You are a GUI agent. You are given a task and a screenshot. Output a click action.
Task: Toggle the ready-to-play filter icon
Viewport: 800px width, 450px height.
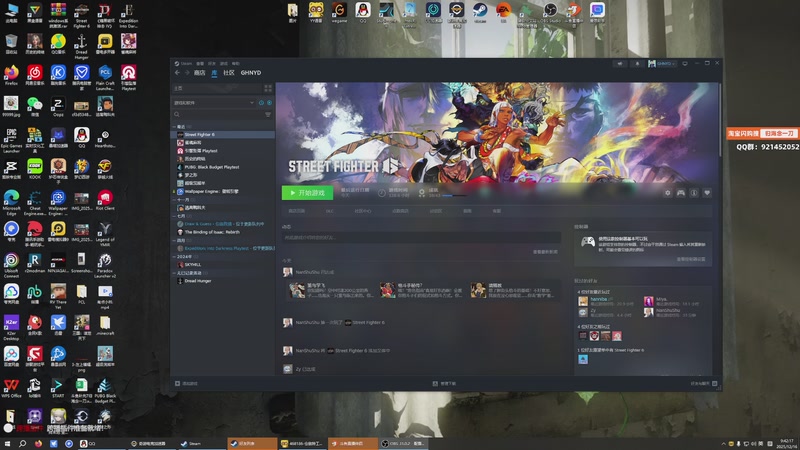tap(269, 103)
